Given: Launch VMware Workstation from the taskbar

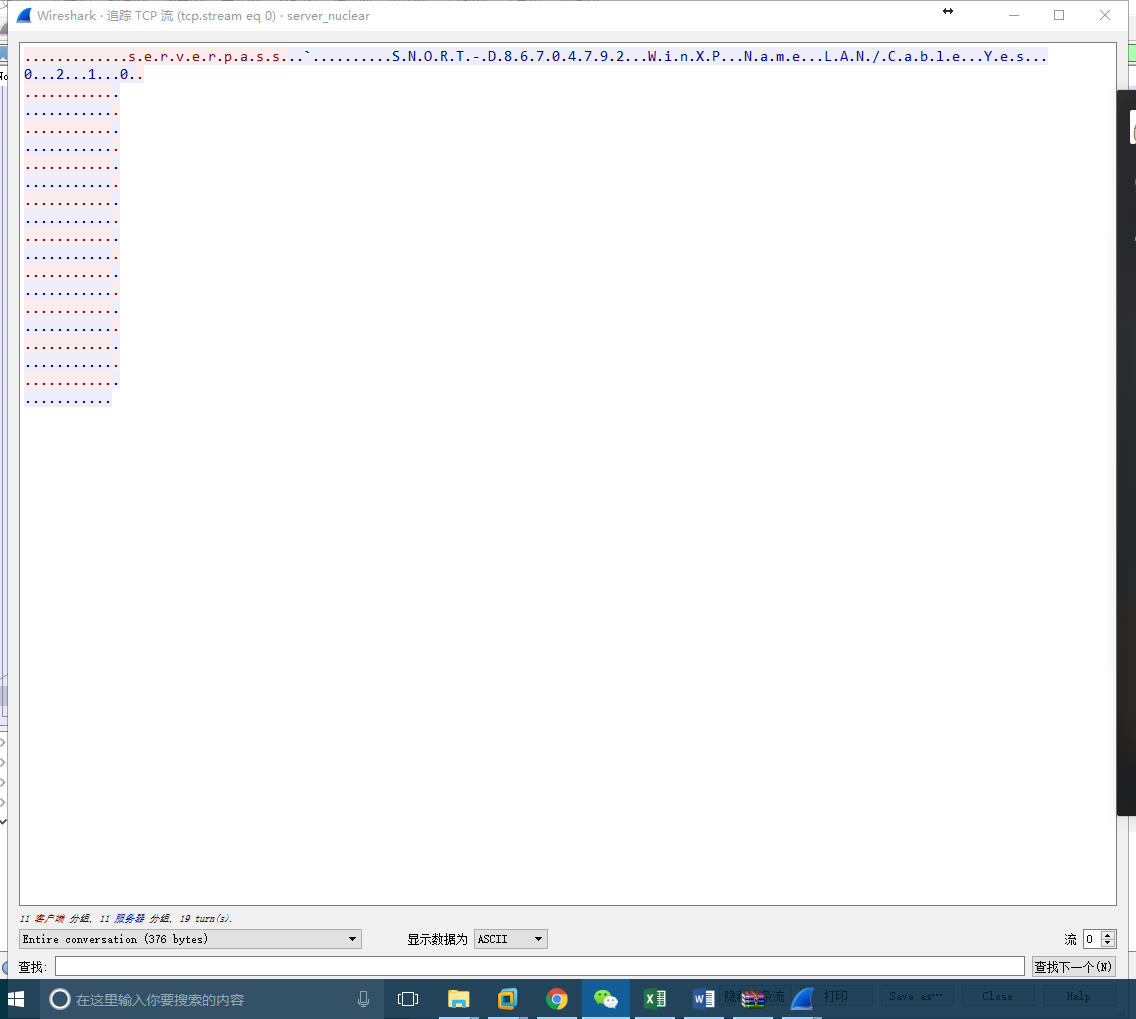Looking at the screenshot, I should tap(508, 998).
